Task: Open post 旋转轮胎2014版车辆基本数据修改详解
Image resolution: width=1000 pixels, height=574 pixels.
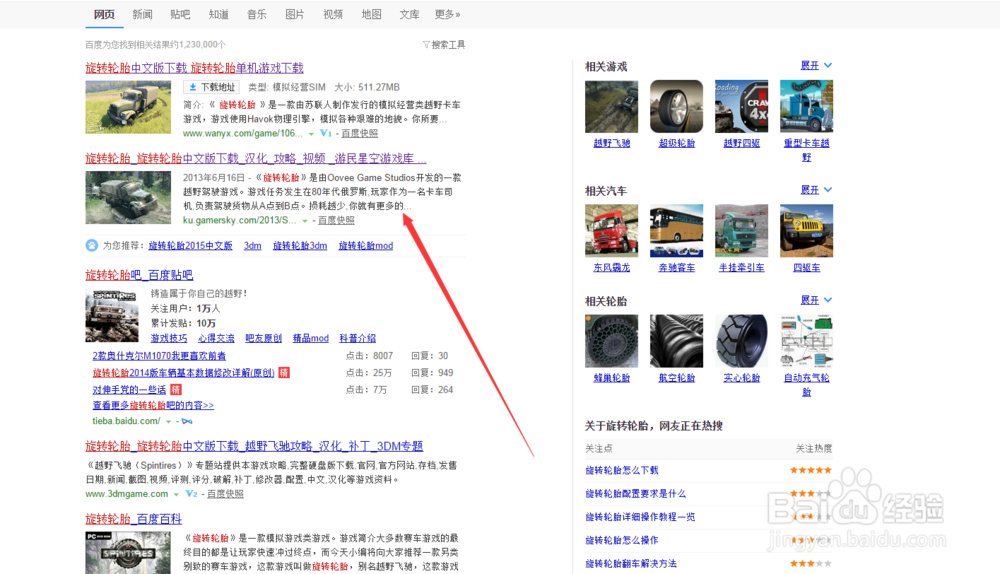Action: tap(184, 372)
